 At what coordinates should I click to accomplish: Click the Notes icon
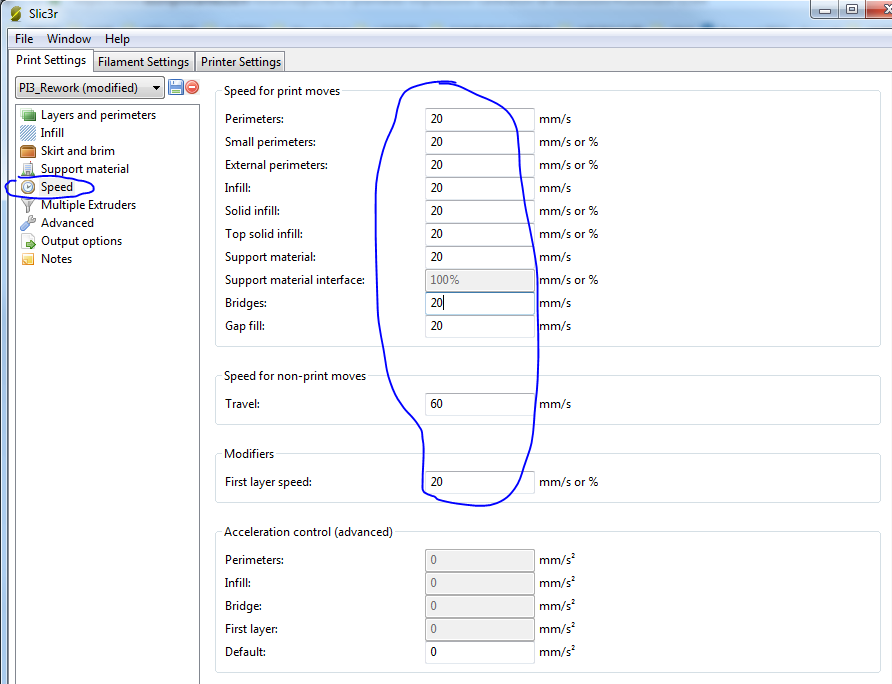tap(28, 259)
